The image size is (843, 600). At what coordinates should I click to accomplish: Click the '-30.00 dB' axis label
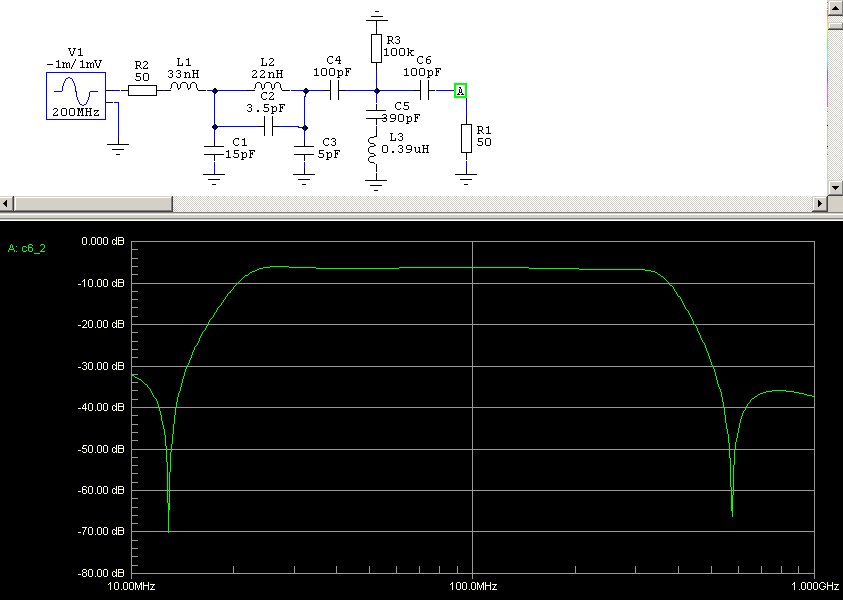click(101, 366)
